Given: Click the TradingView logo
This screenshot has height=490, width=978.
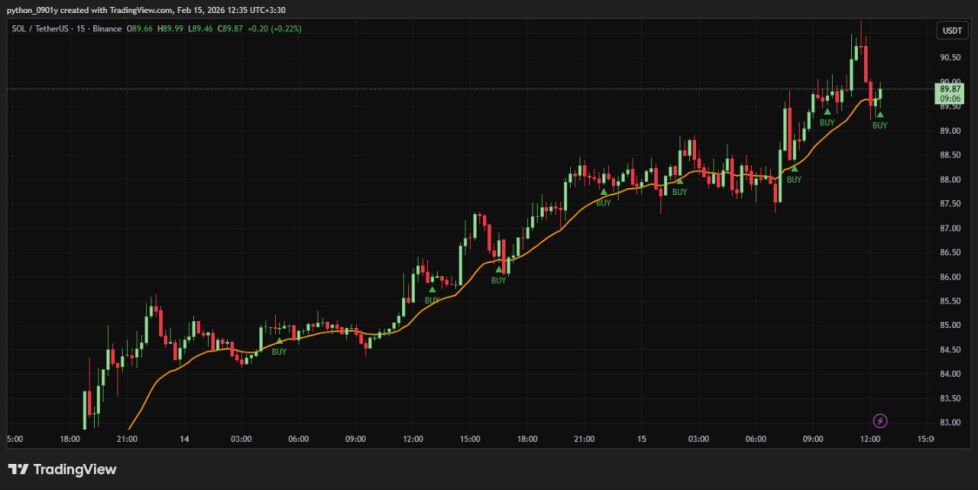Looking at the screenshot, I should [62, 469].
